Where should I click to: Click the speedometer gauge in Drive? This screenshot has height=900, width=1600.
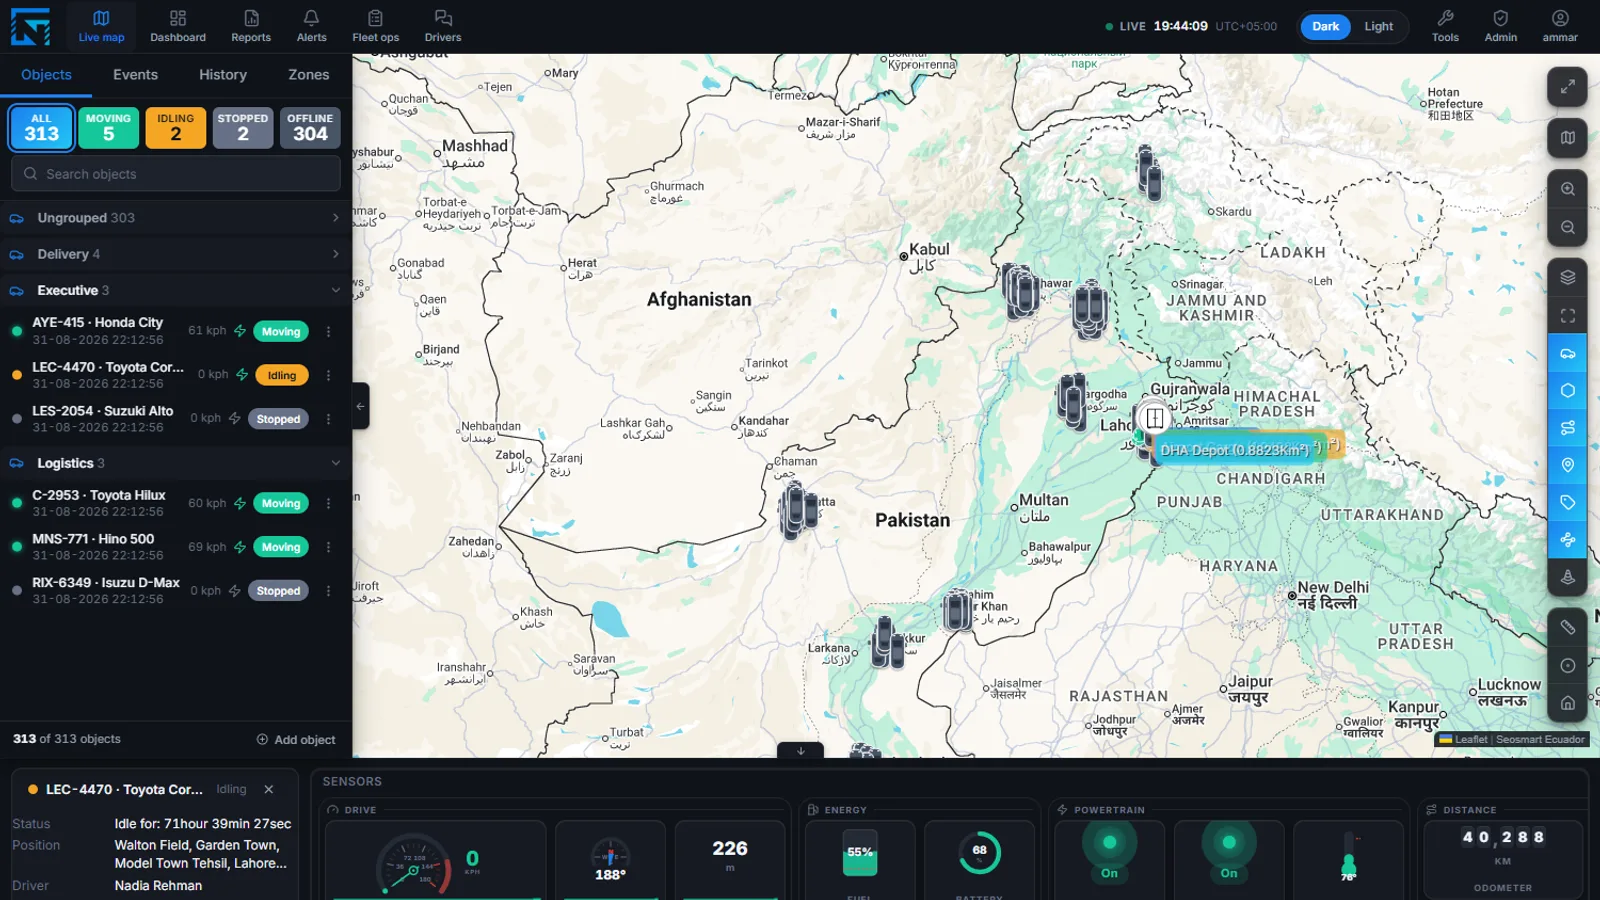pos(412,864)
